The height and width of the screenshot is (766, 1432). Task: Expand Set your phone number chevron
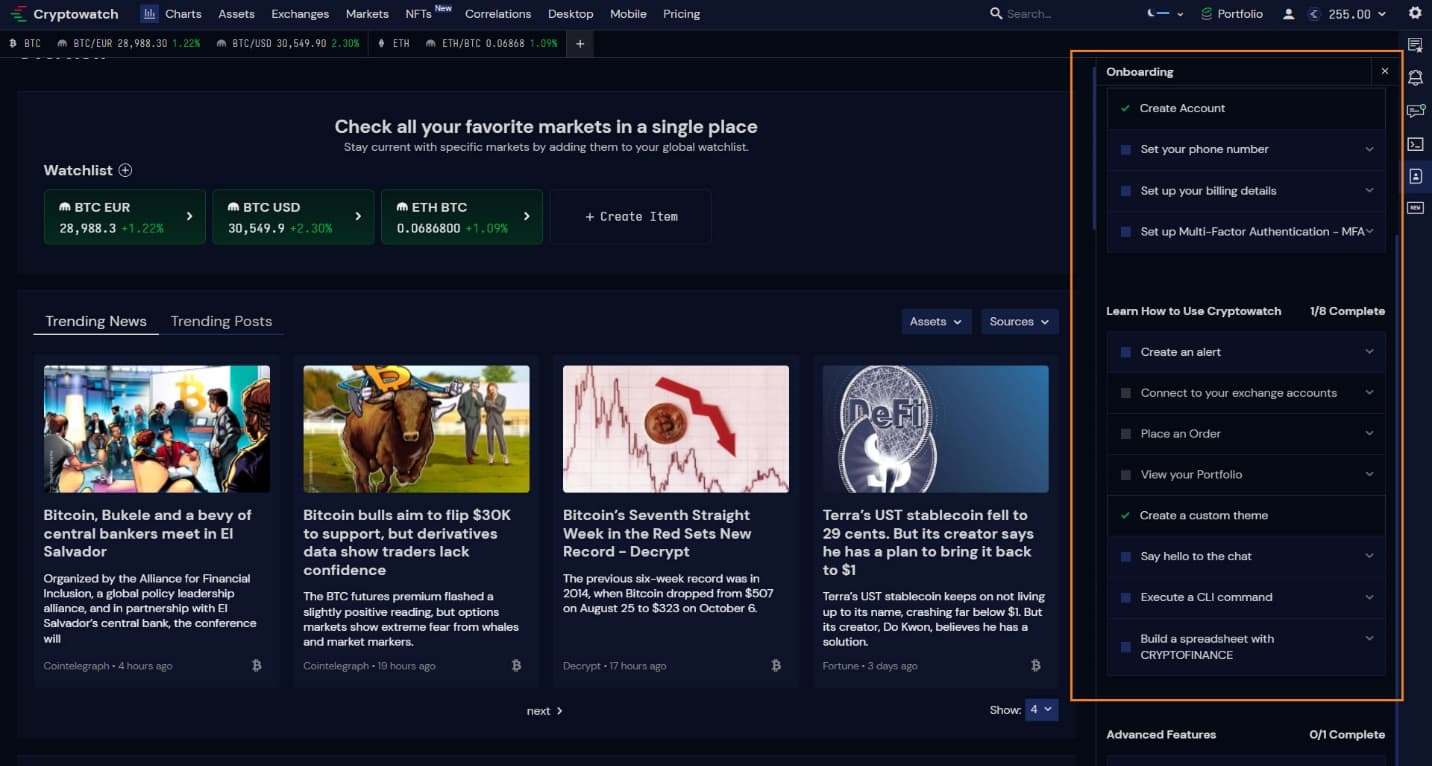(1369, 149)
